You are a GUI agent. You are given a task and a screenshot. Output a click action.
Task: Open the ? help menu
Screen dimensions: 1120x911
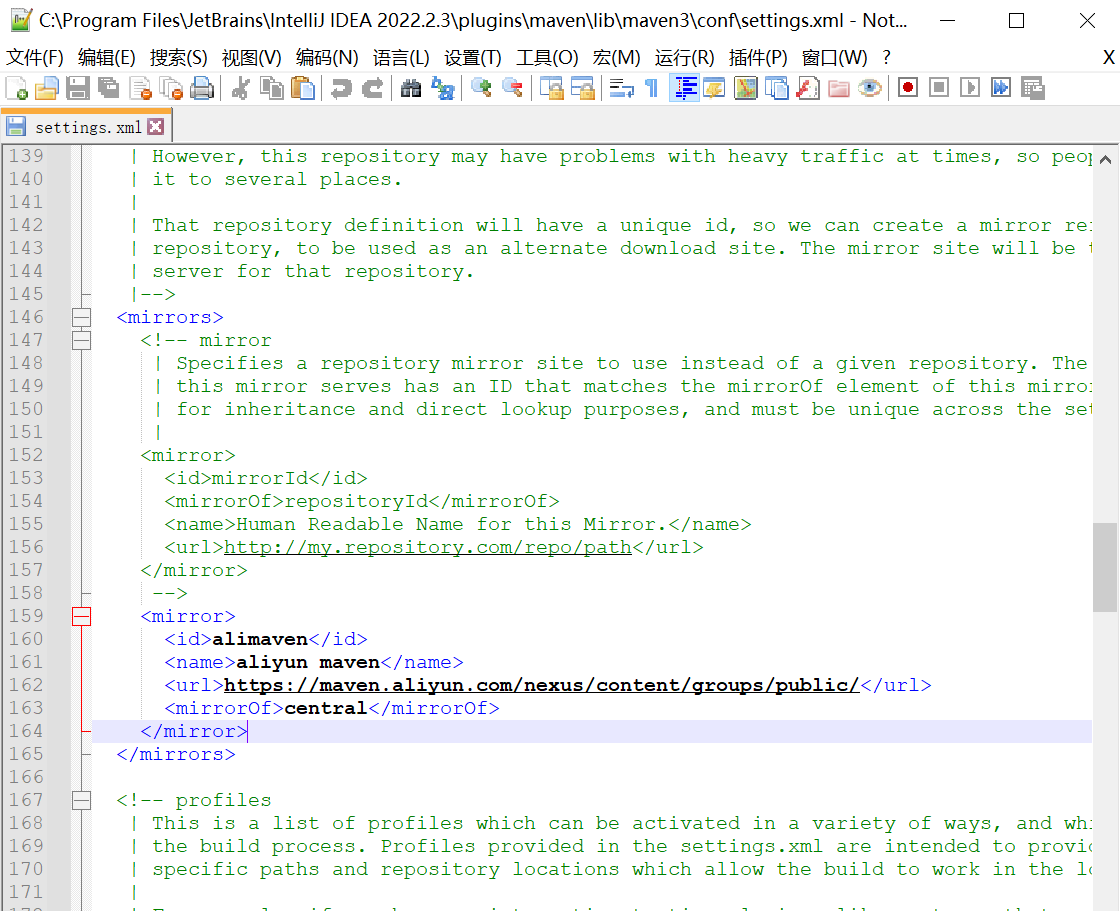pyautogui.click(x=886, y=57)
